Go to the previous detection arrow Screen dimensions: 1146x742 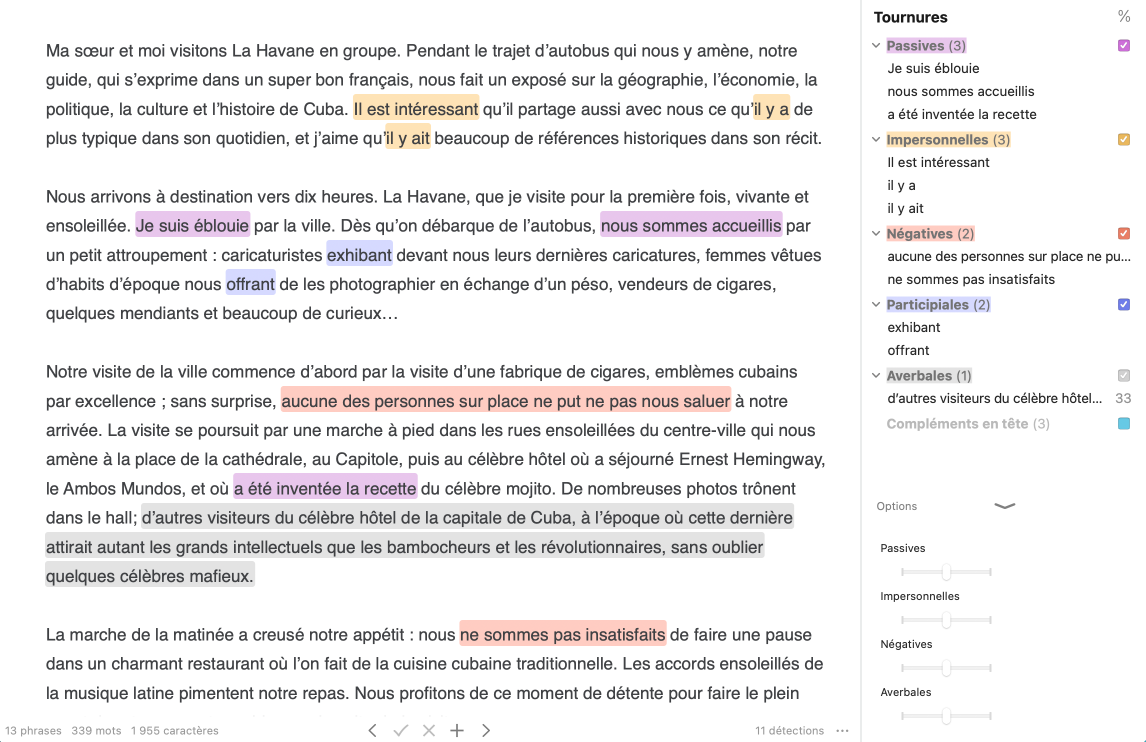pos(373,730)
